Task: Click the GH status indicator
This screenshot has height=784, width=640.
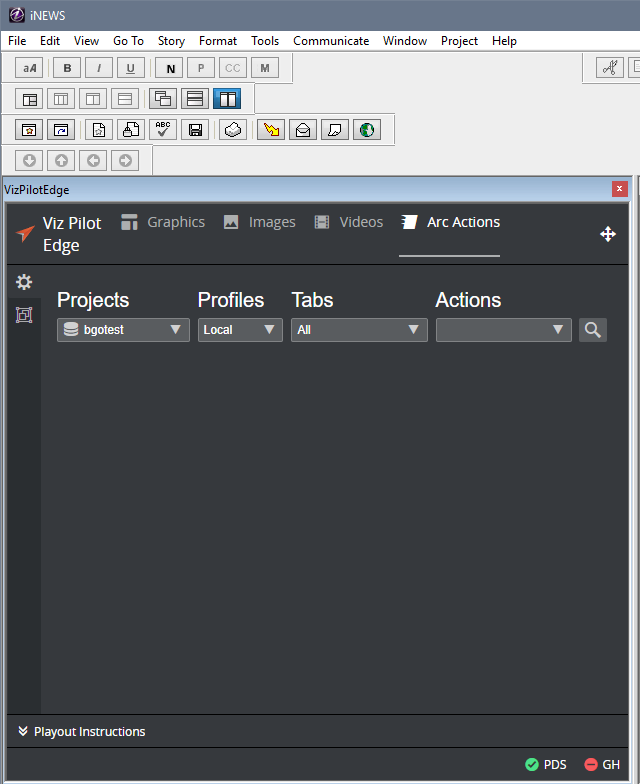Action: [602, 765]
